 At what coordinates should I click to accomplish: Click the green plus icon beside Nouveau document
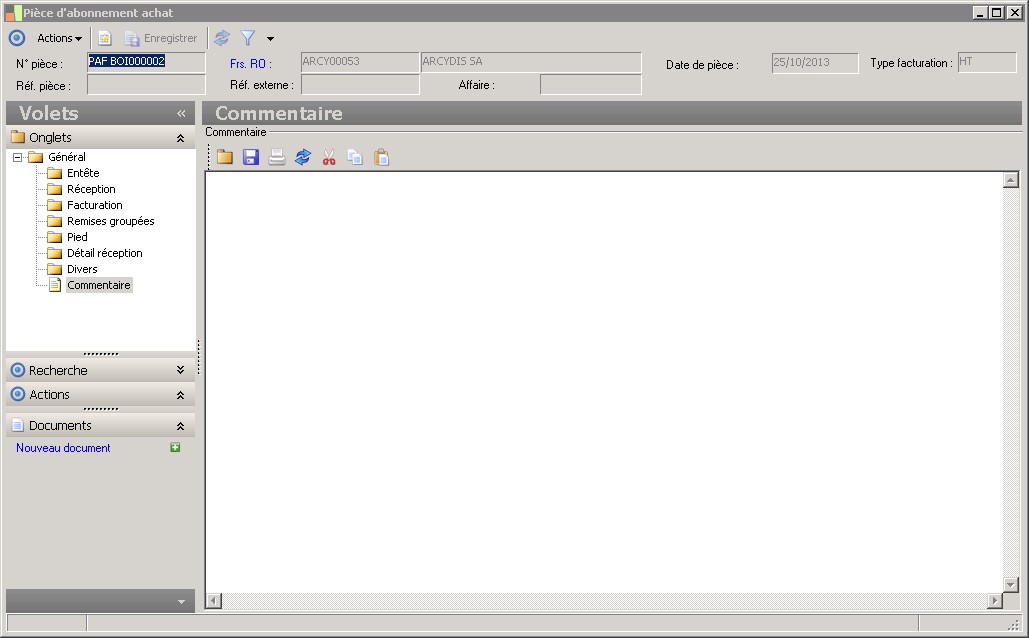point(175,448)
